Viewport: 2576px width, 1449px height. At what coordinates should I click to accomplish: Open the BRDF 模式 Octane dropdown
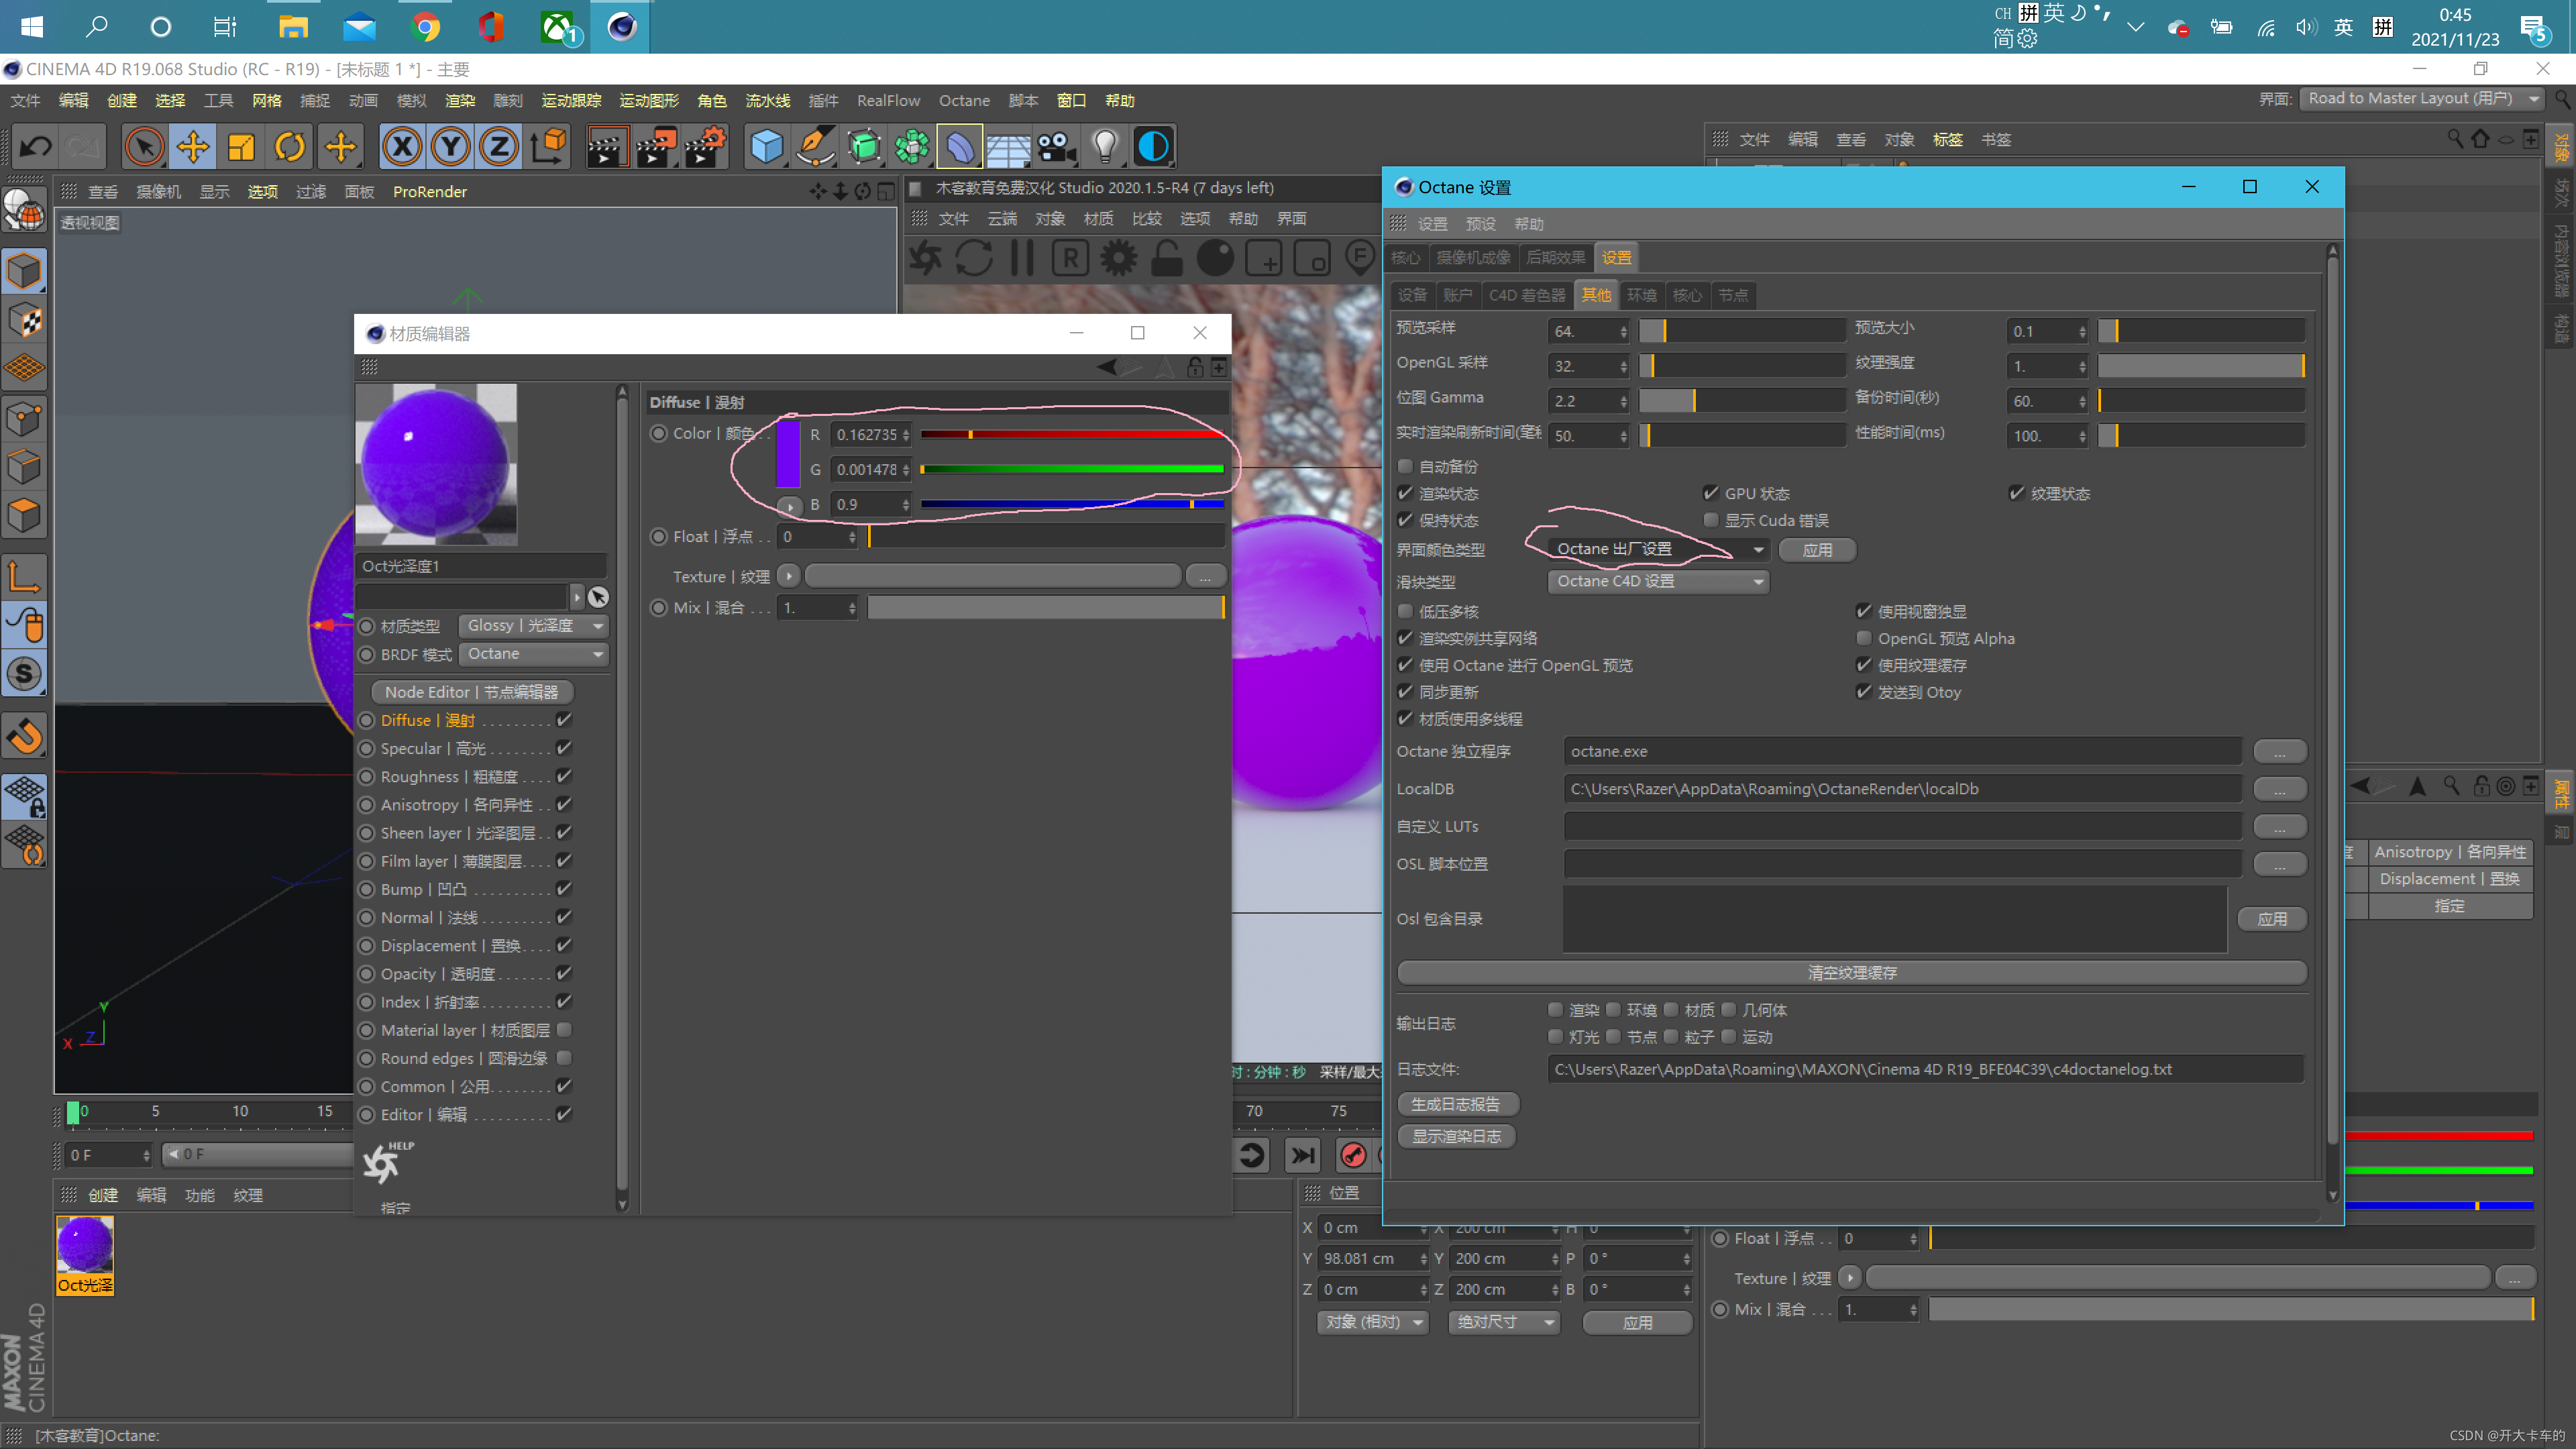[x=534, y=654]
